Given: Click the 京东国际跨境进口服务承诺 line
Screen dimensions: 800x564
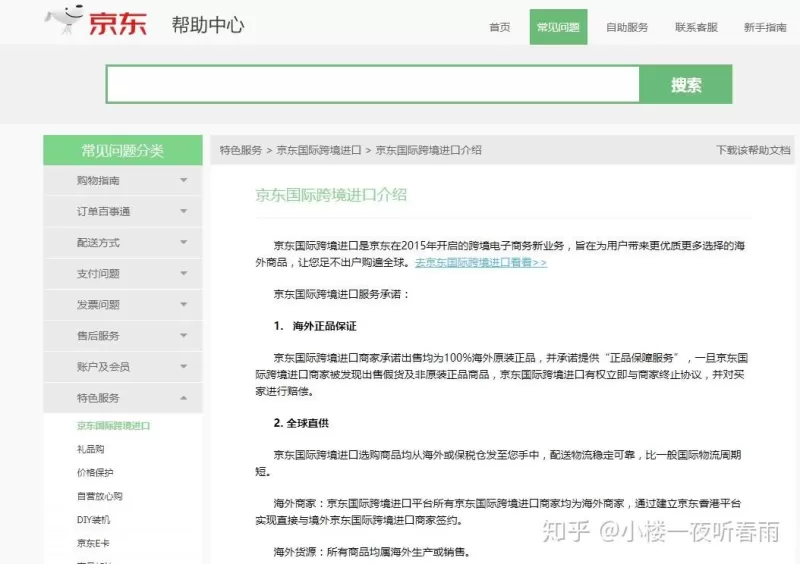Looking at the screenshot, I should coord(341,294).
